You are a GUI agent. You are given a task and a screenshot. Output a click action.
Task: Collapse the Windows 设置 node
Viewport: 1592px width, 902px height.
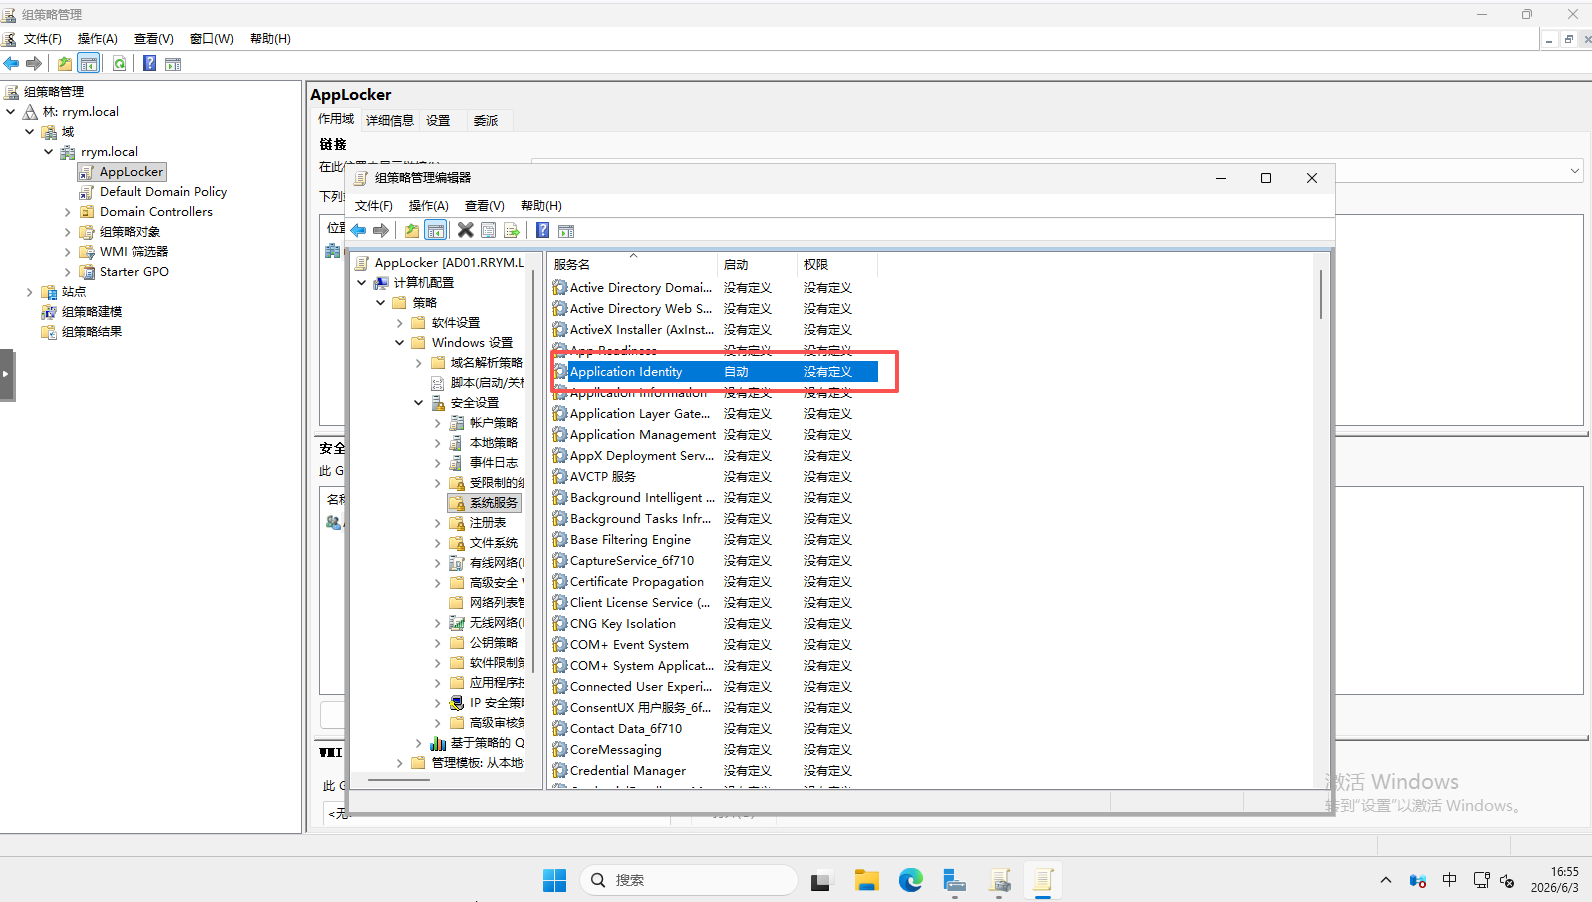point(400,343)
